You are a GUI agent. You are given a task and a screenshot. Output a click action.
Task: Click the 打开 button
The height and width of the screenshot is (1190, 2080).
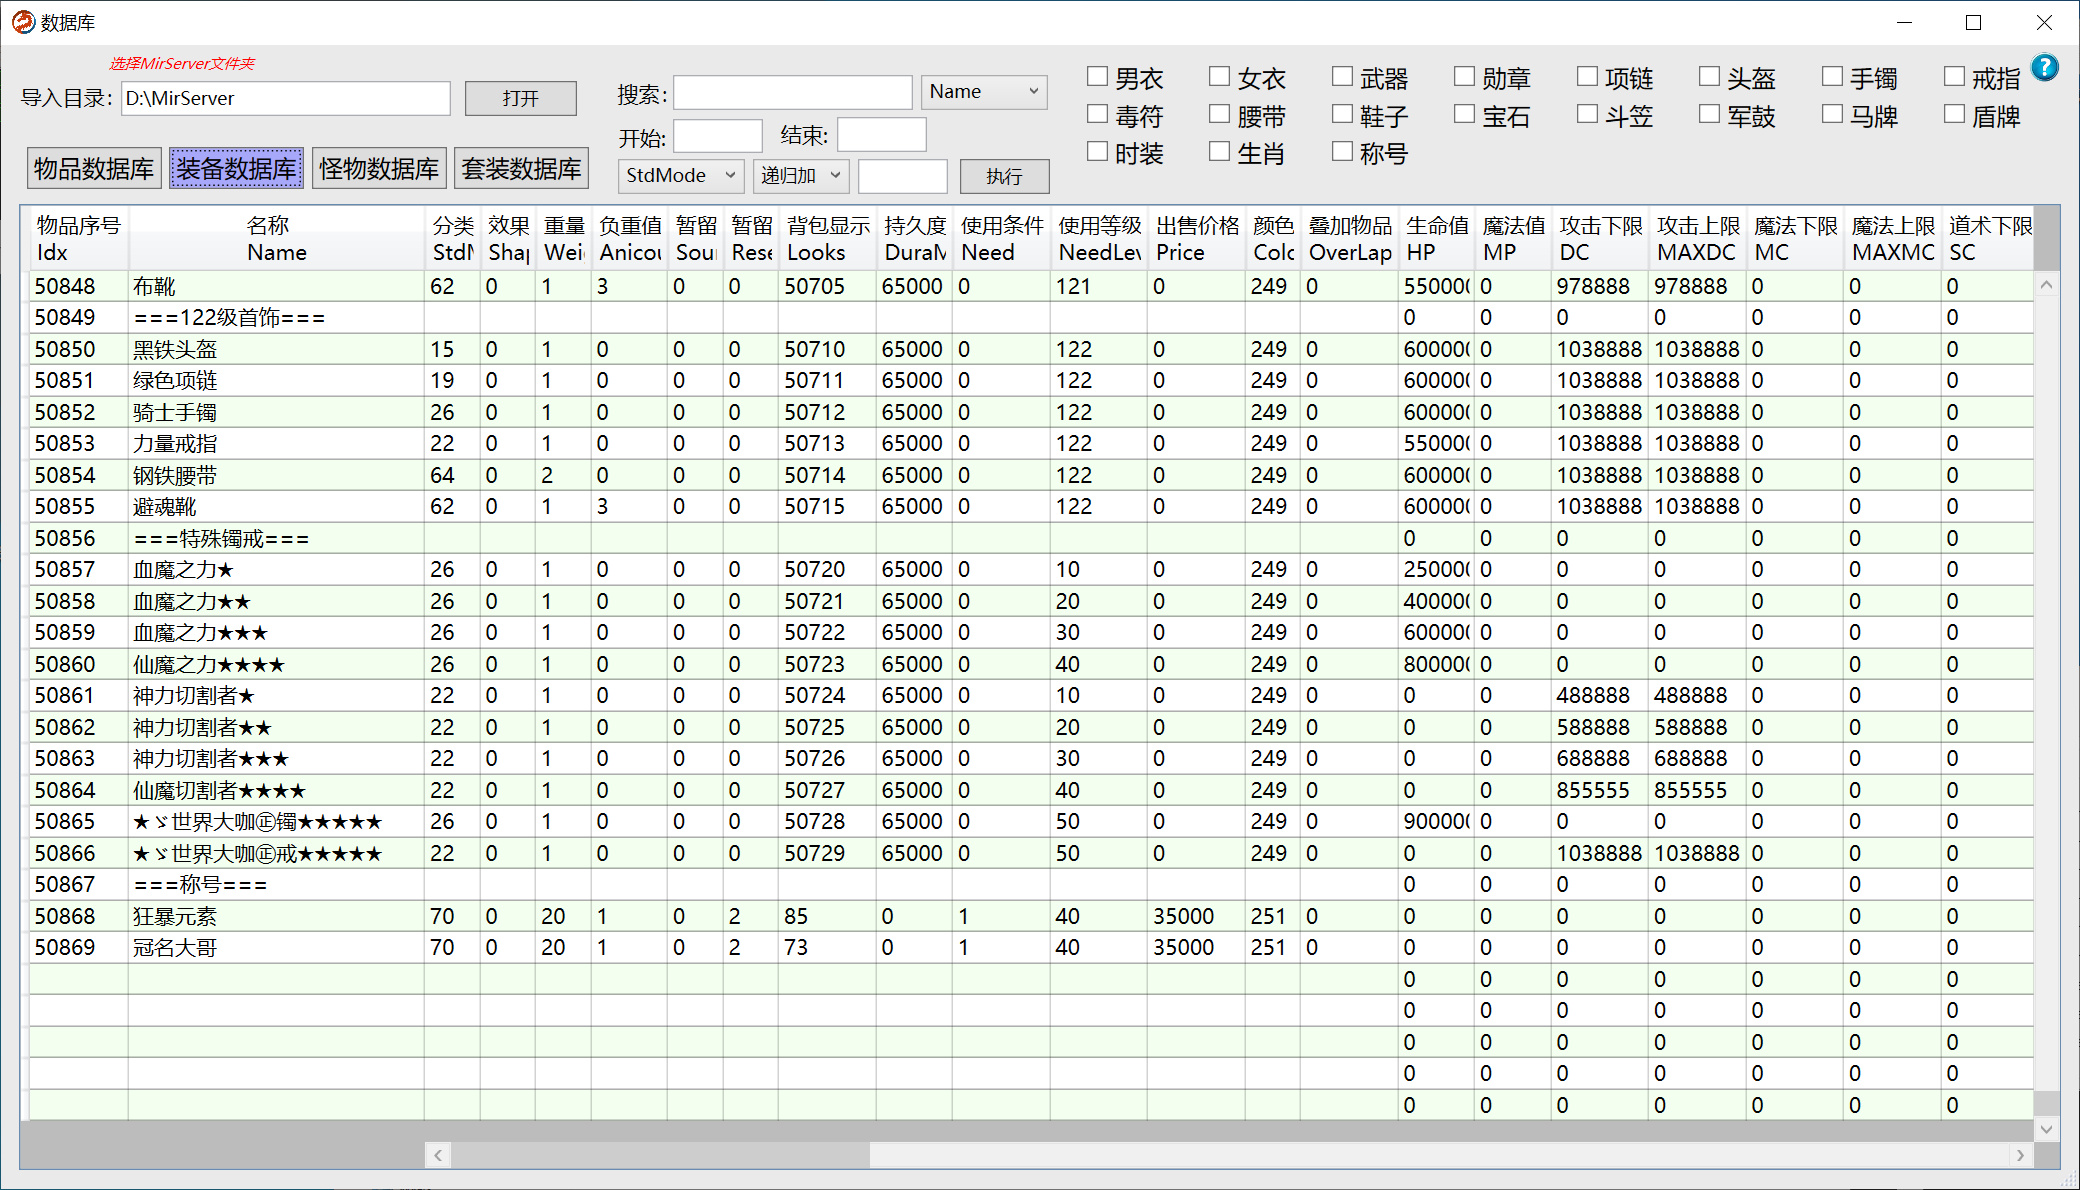520,98
